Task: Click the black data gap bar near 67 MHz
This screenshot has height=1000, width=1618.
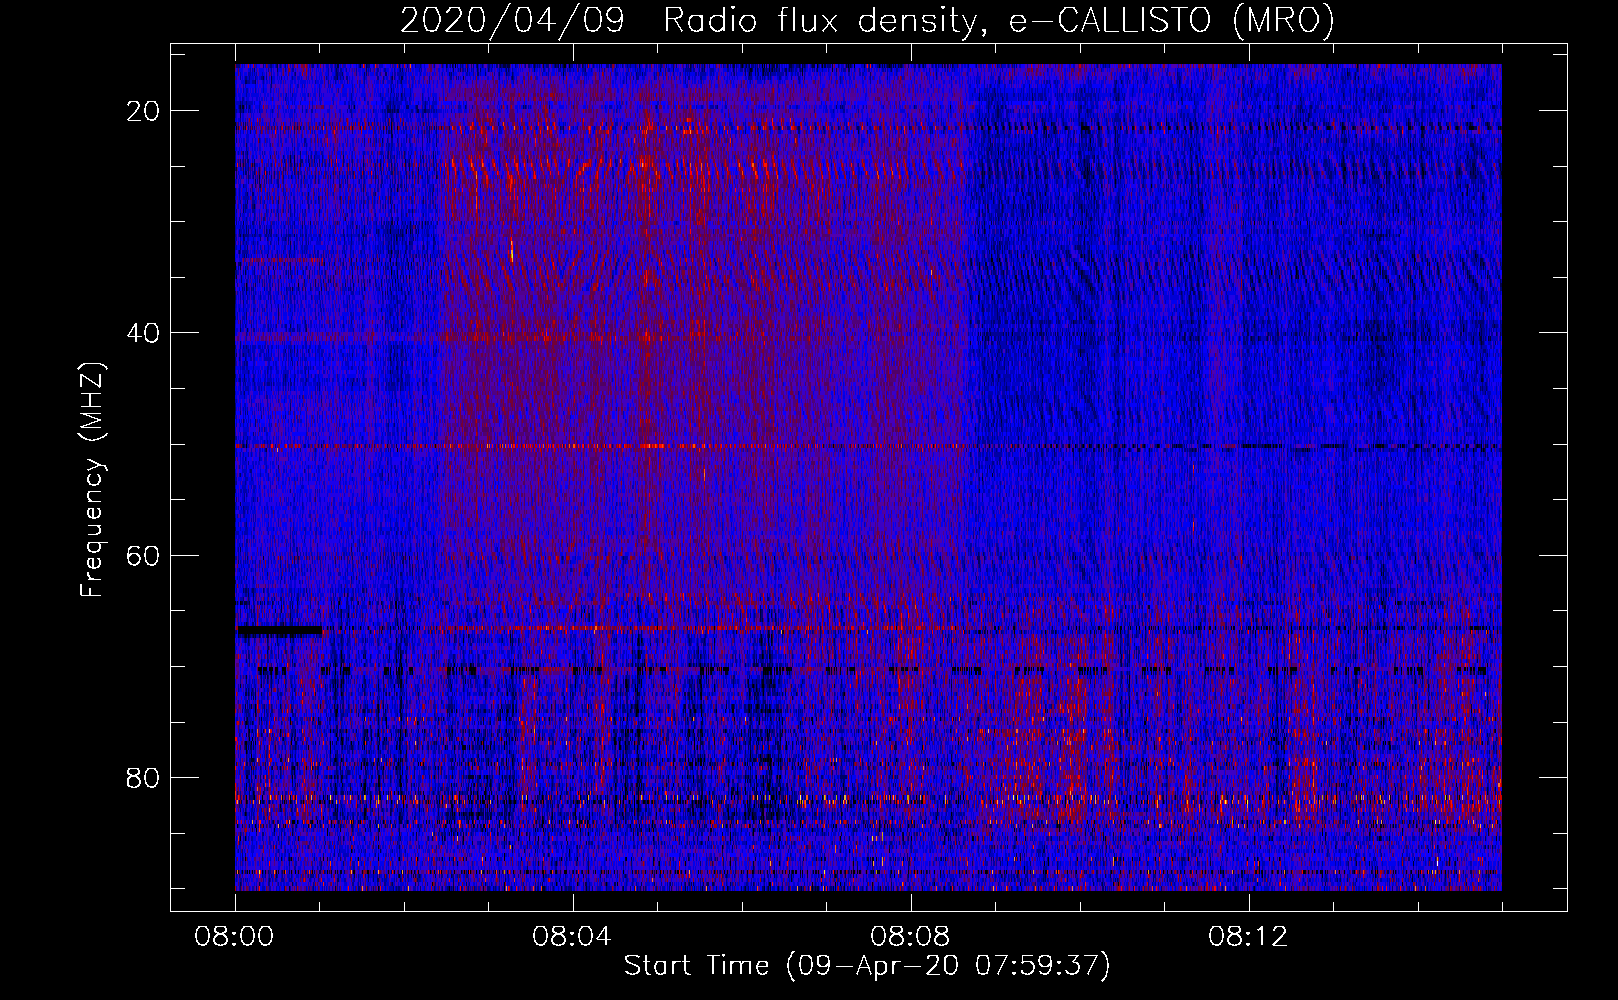Action: click(x=279, y=631)
